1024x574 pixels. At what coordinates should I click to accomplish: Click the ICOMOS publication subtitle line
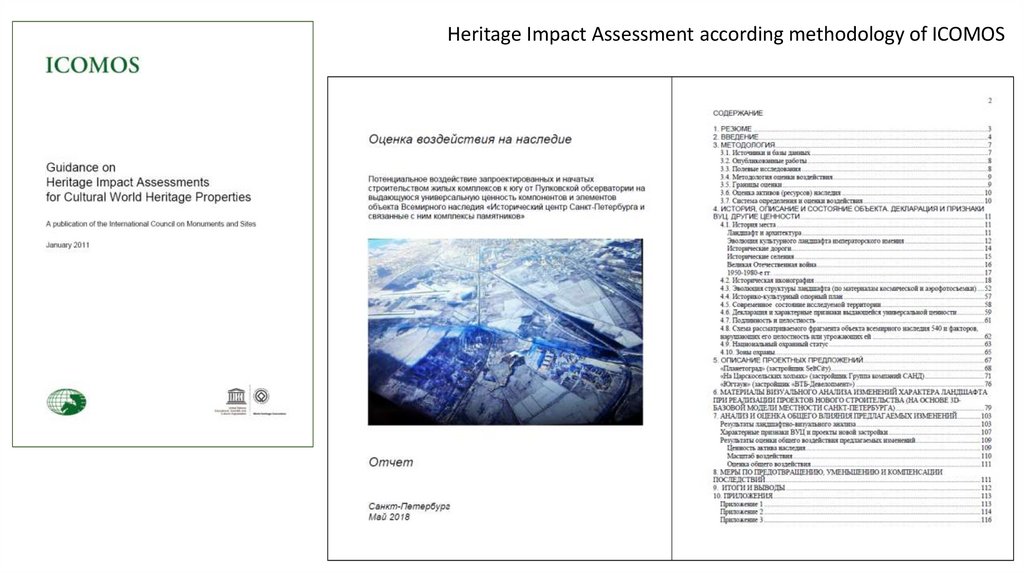(x=151, y=224)
